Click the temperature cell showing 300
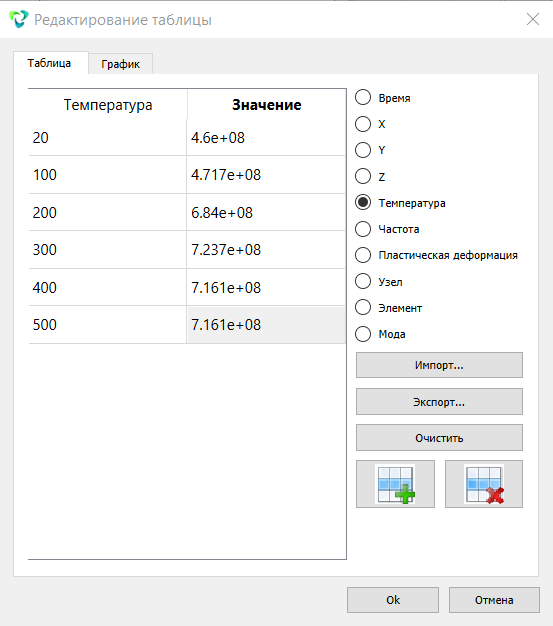The height and width of the screenshot is (626, 553). [x=107, y=250]
